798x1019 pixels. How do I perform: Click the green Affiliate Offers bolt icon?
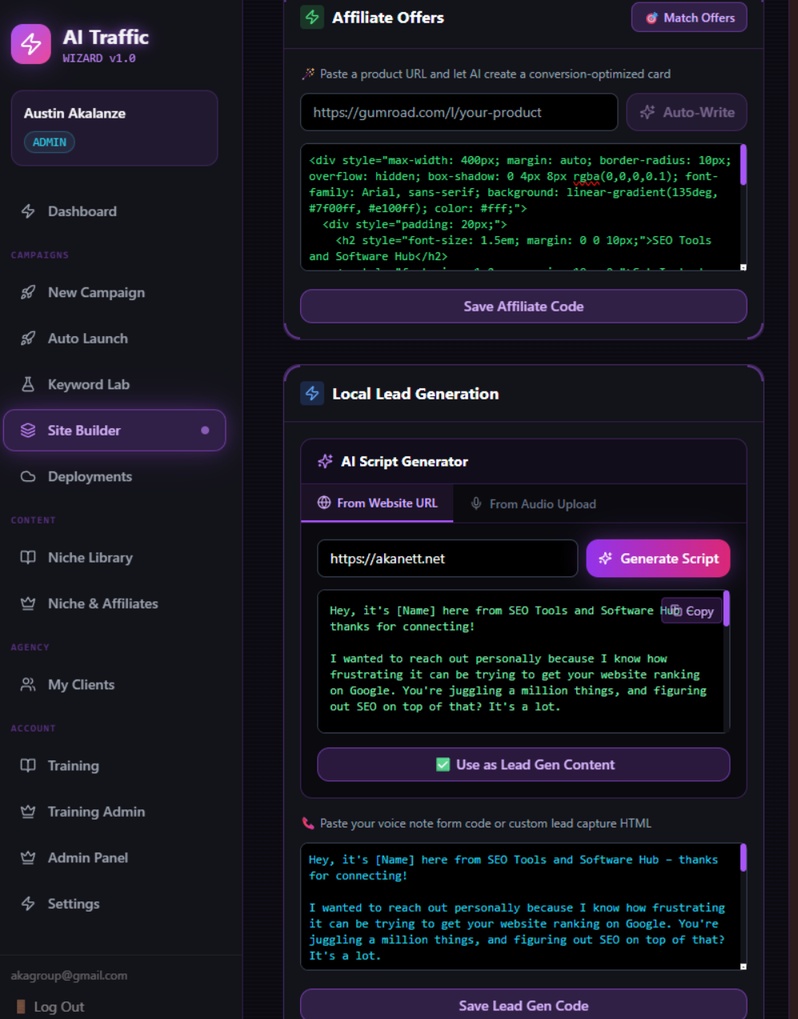(312, 18)
